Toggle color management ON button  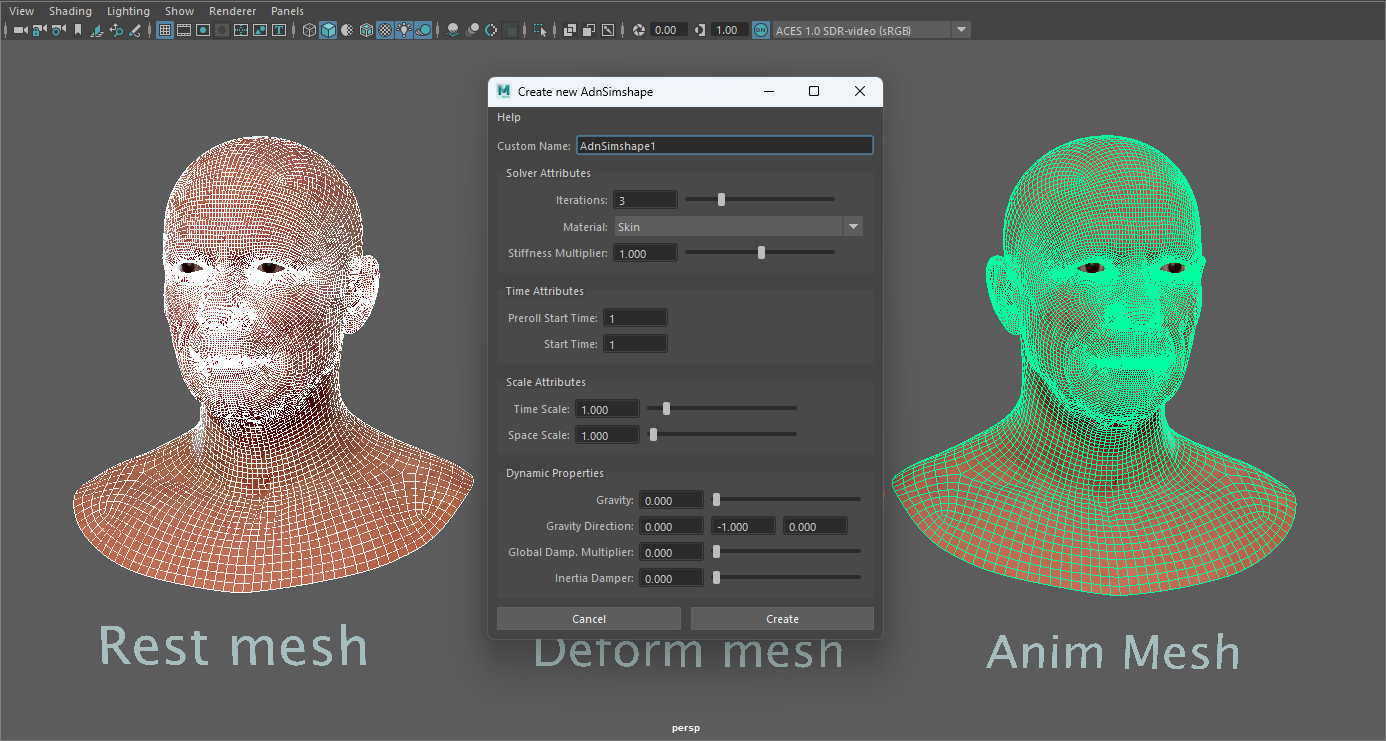click(x=760, y=29)
